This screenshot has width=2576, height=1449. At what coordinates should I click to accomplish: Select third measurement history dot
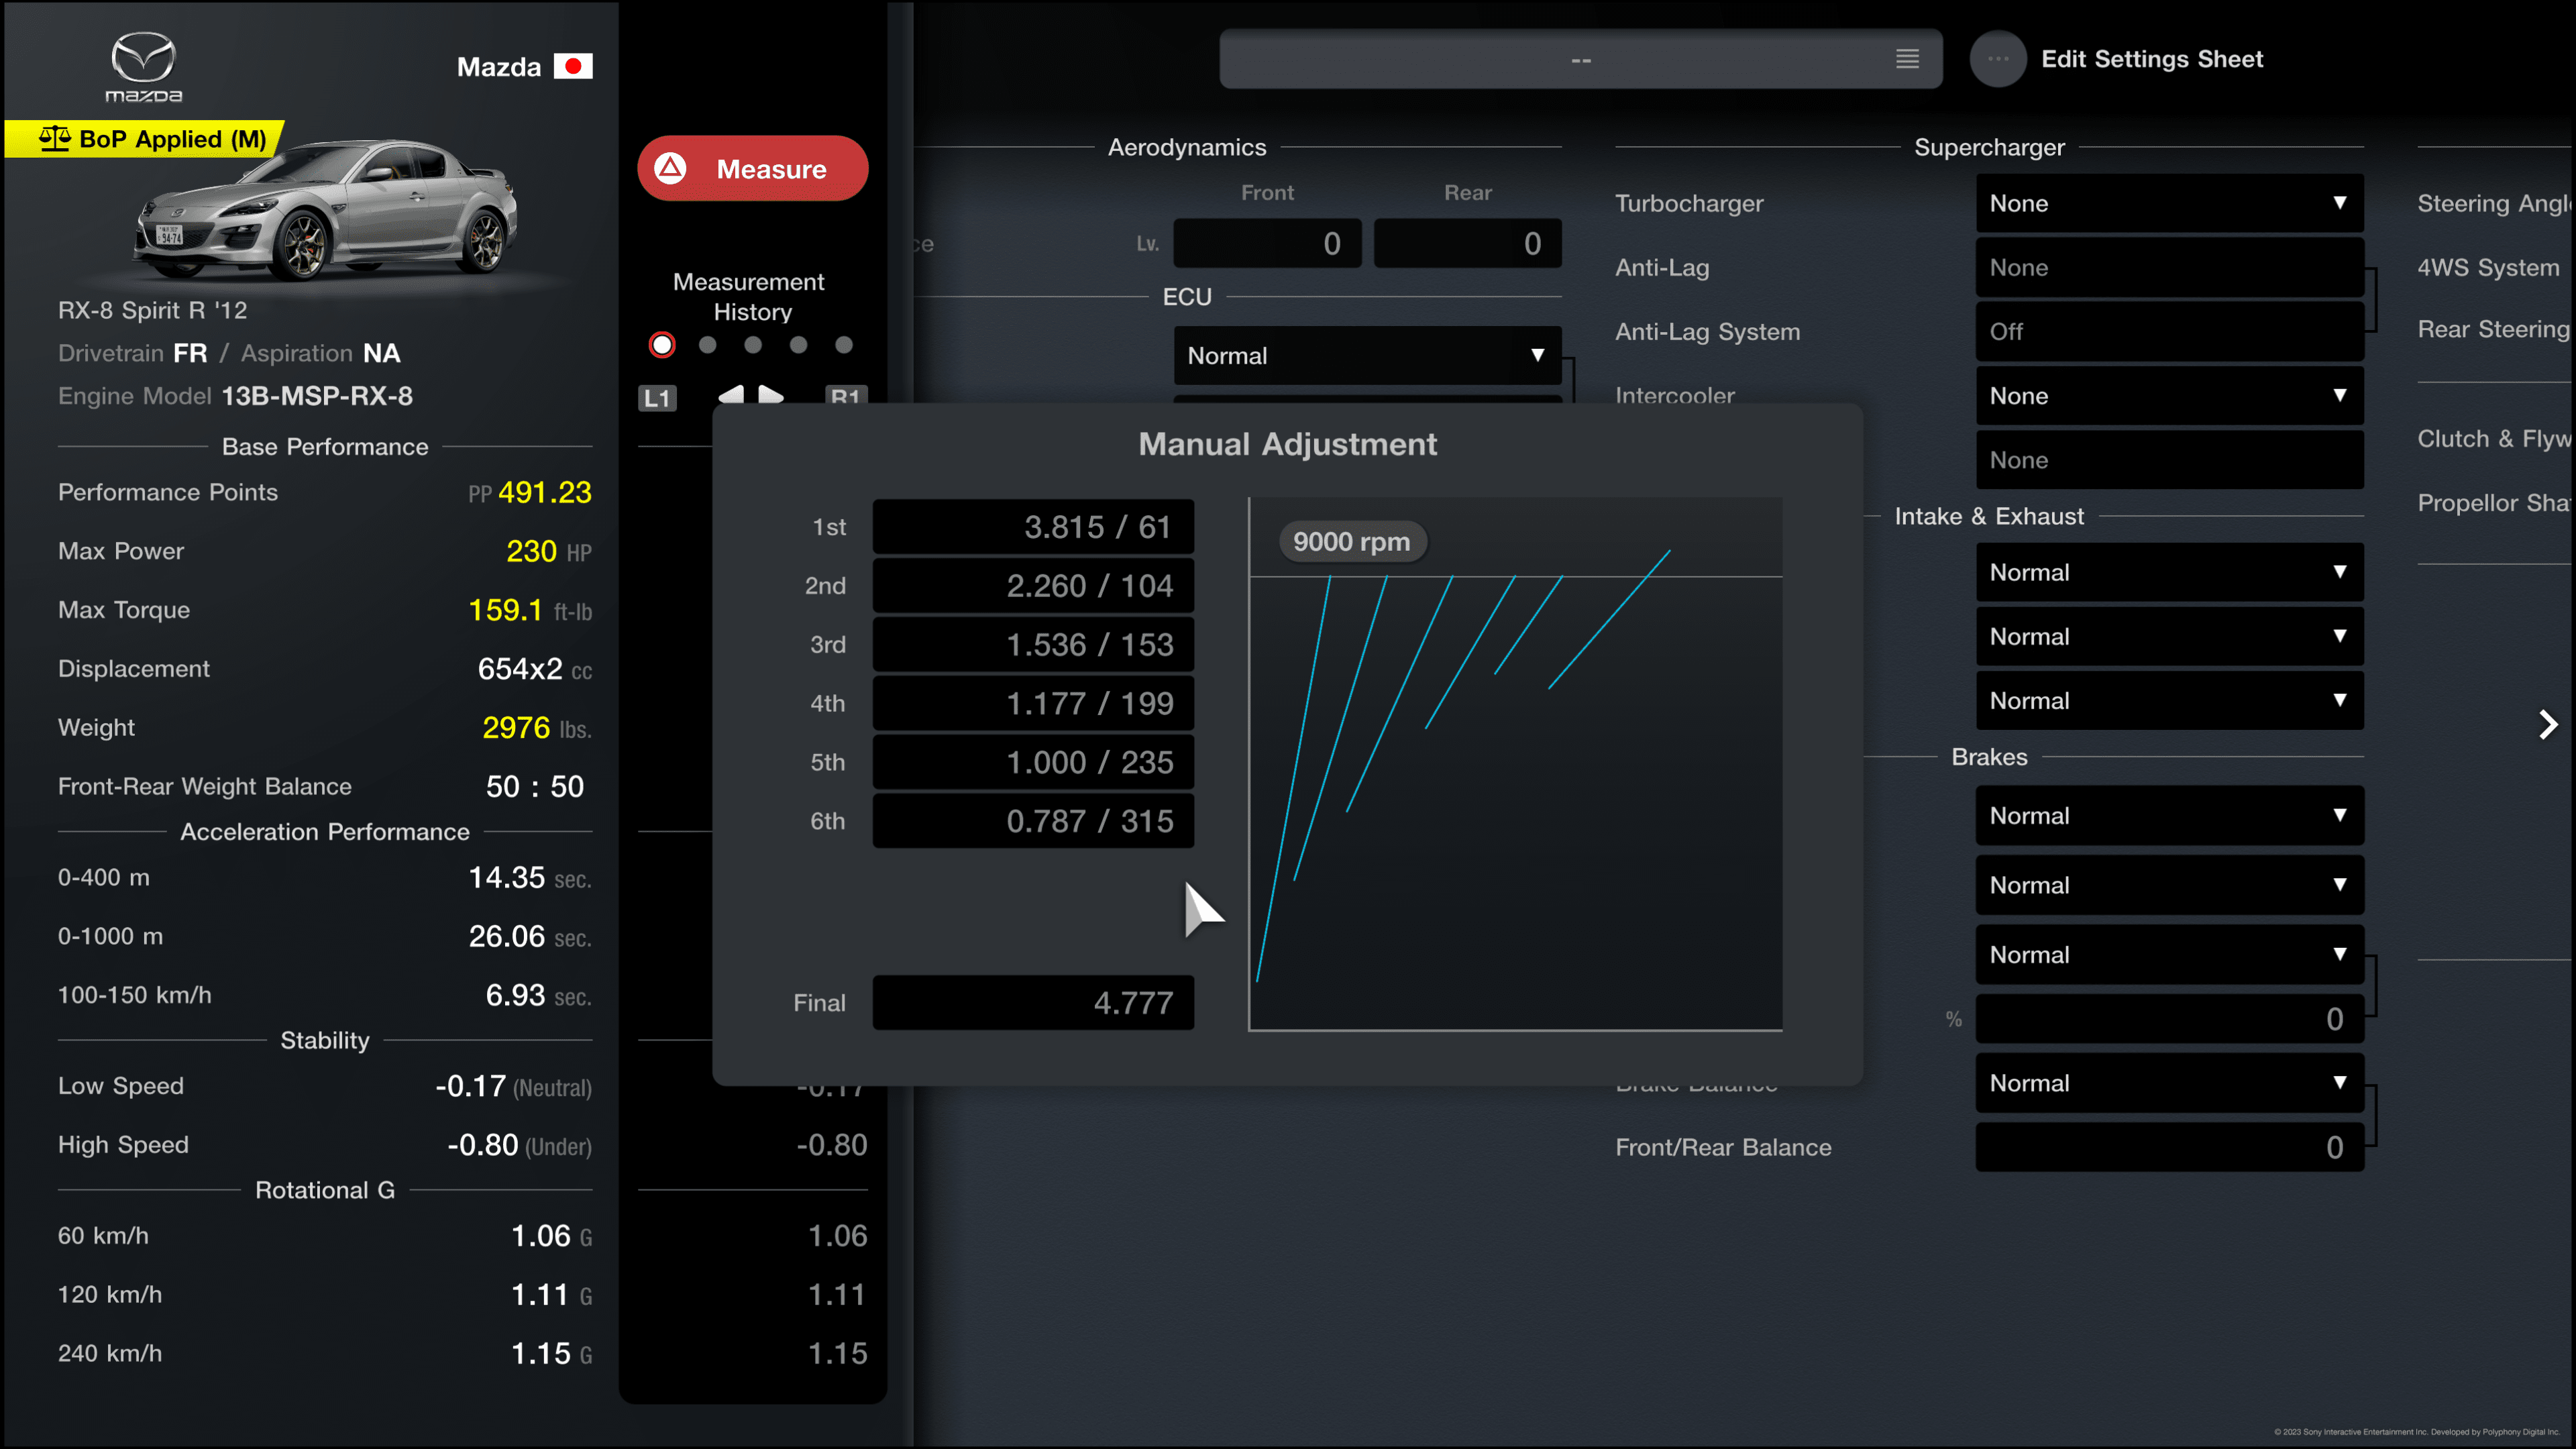pos(753,345)
